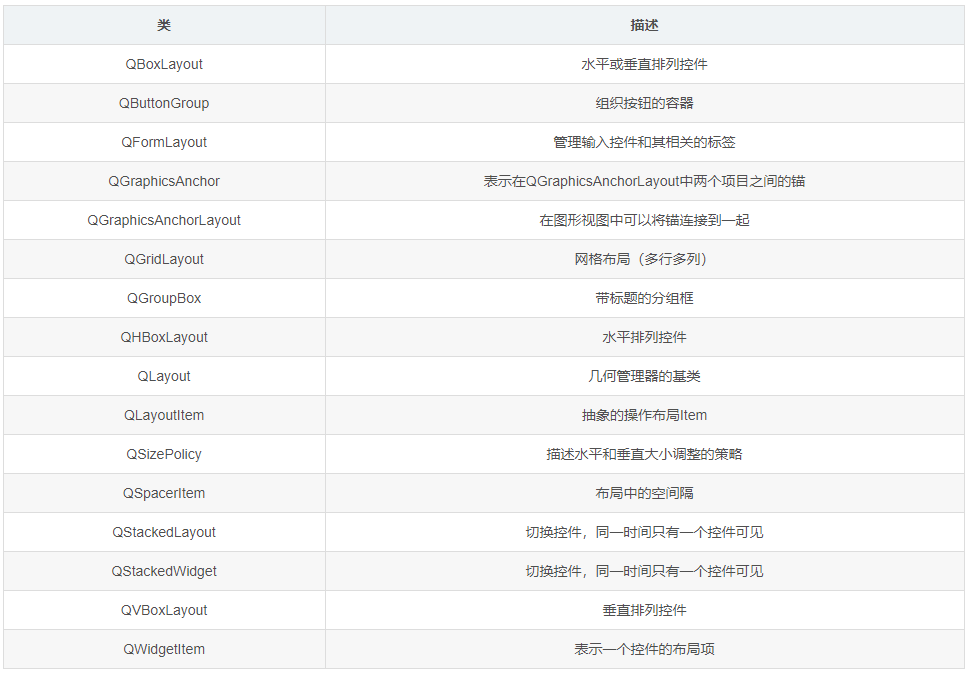
Task: Click the QLayoutItem entry
Action: 164,415
